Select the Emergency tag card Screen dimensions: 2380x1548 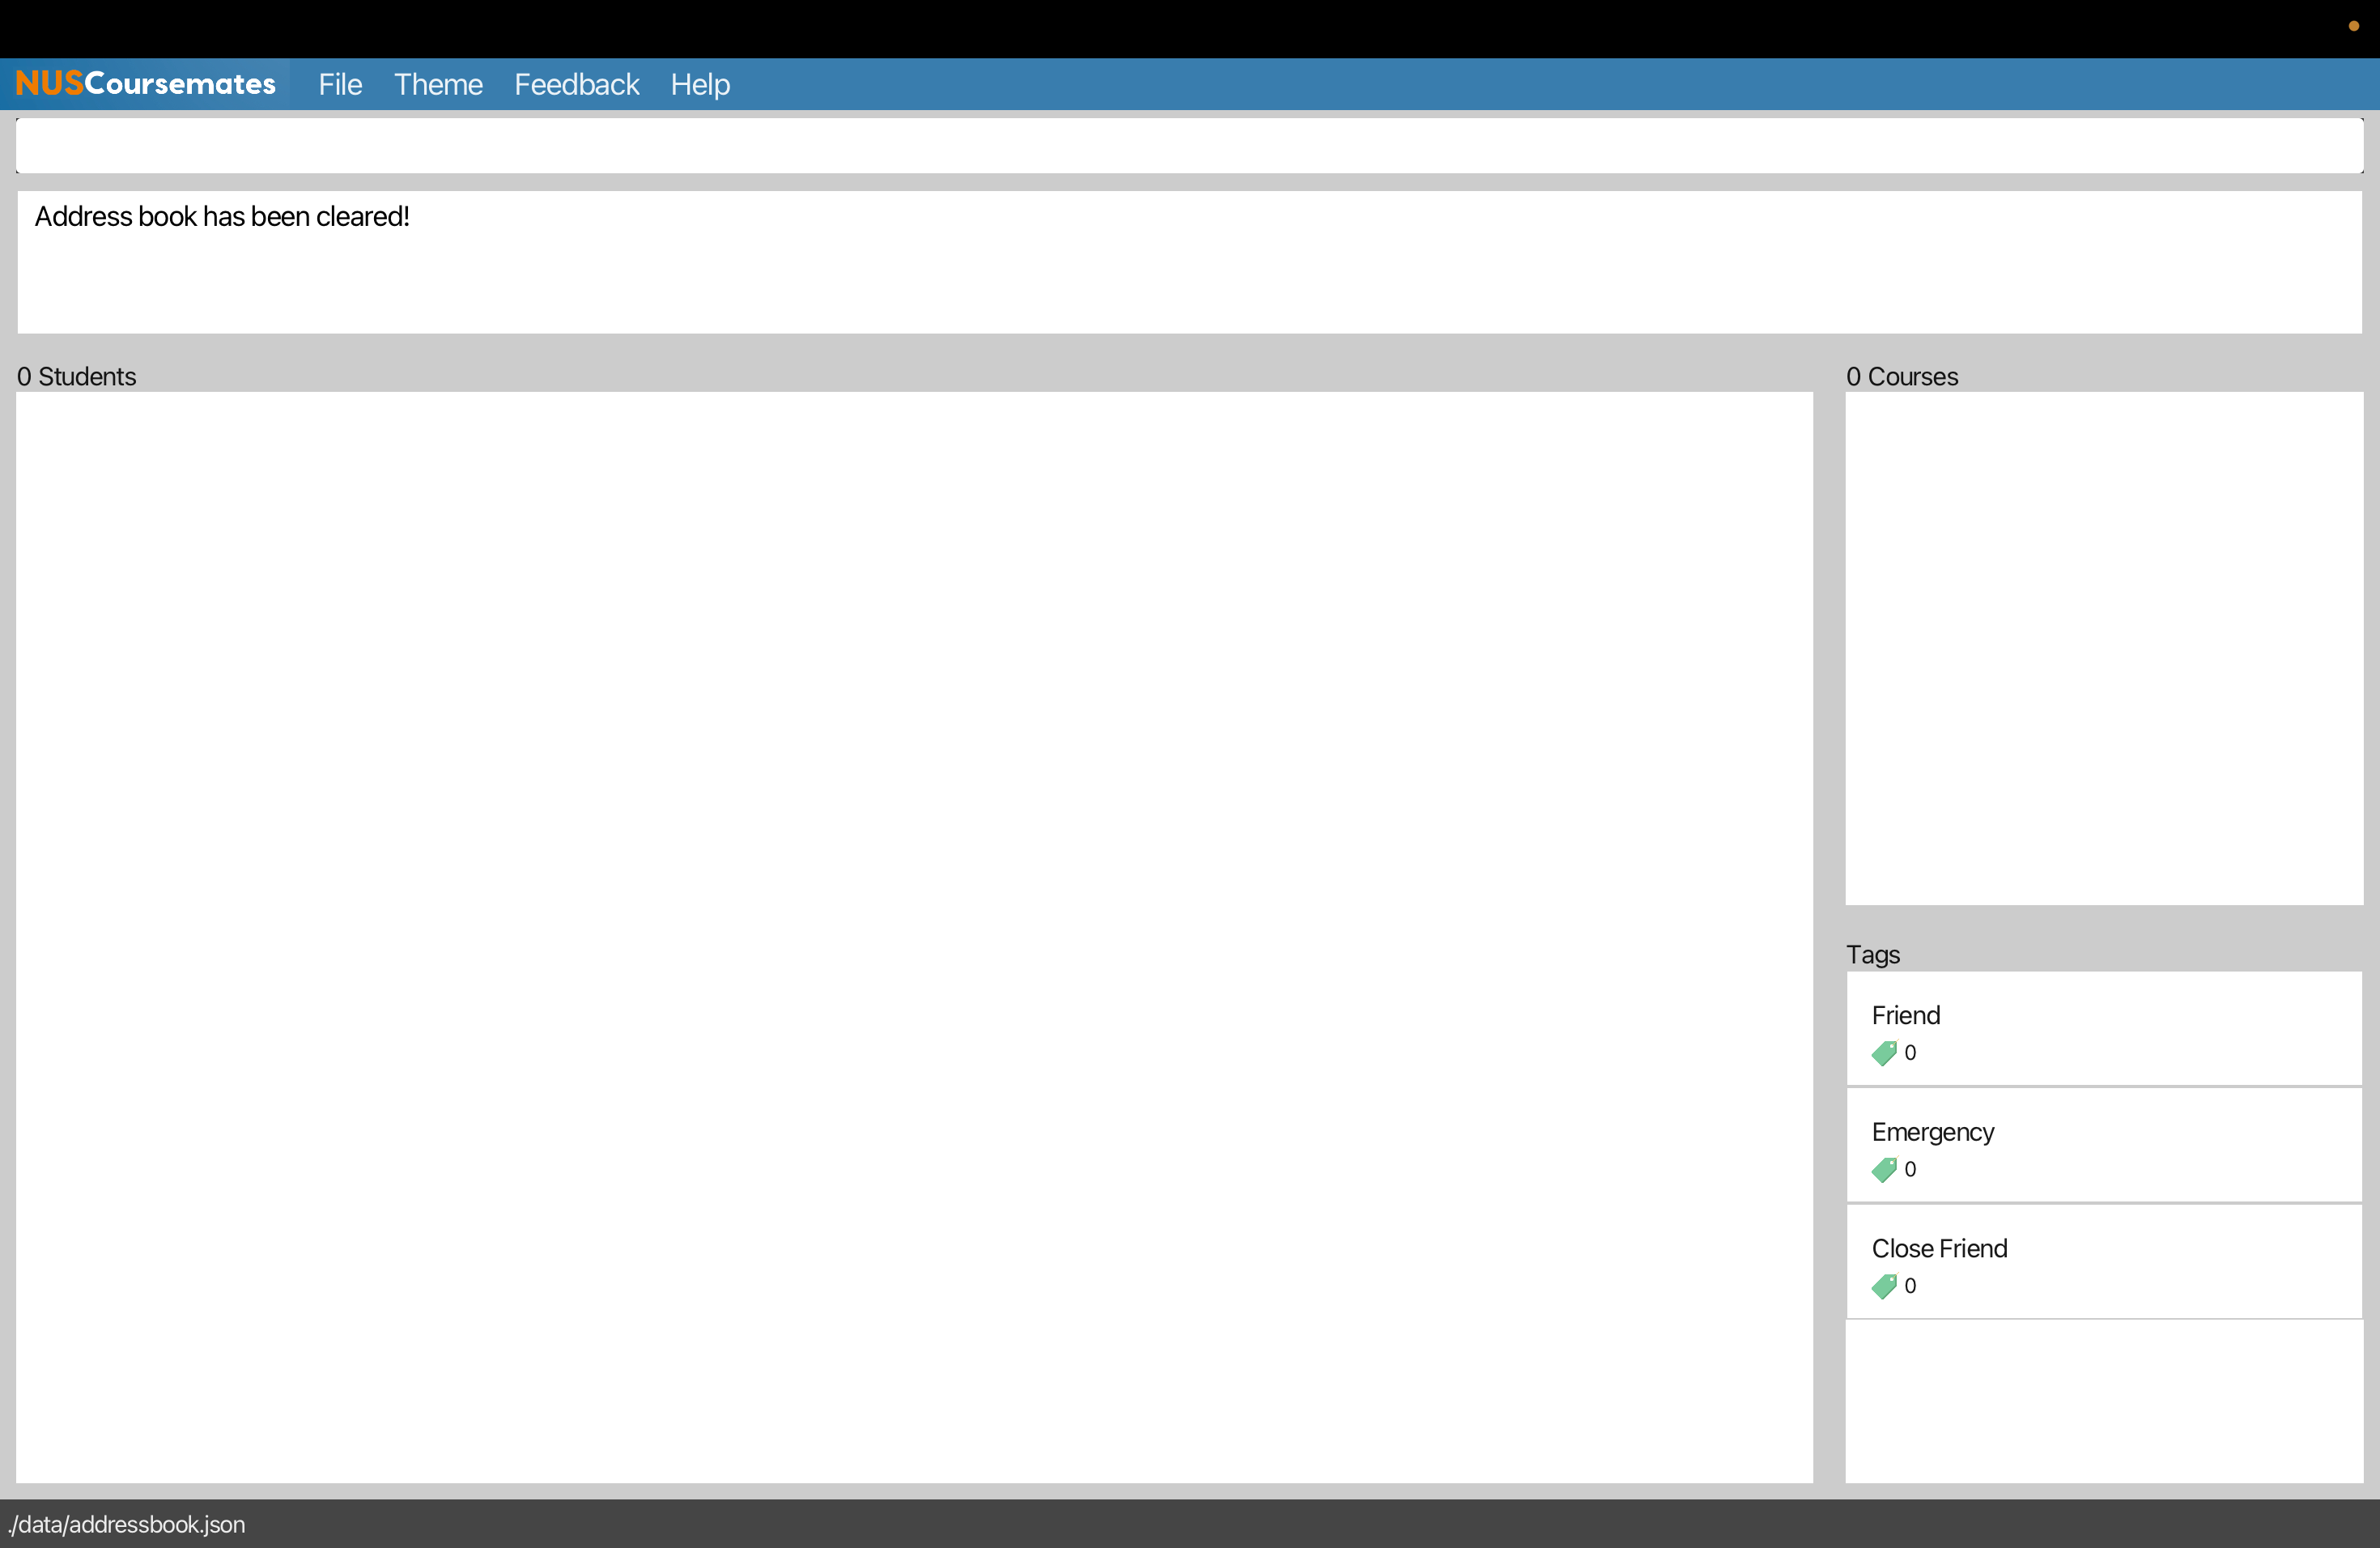(x=2103, y=1146)
